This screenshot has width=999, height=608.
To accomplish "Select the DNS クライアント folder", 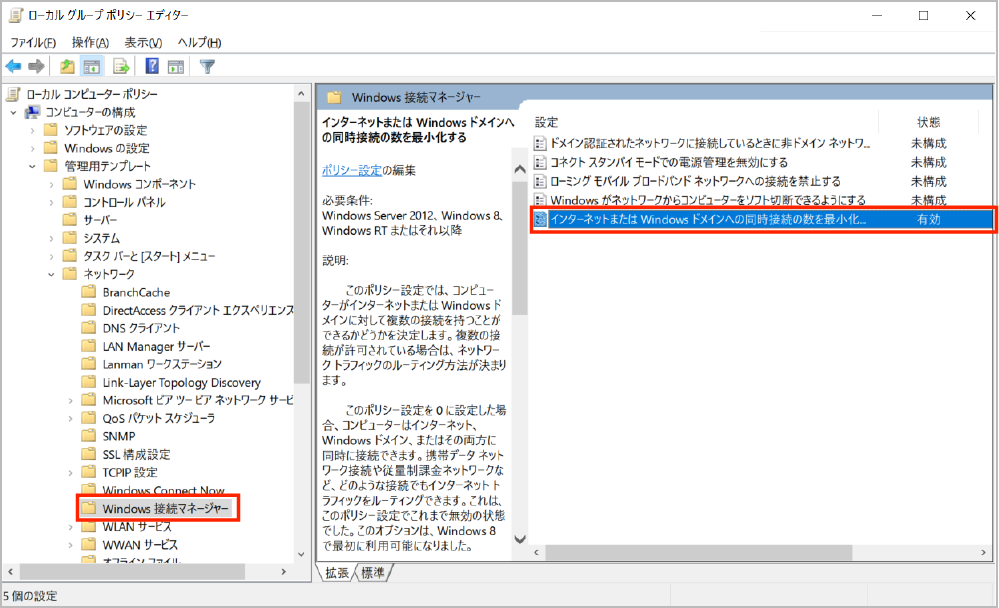I will coord(140,328).
